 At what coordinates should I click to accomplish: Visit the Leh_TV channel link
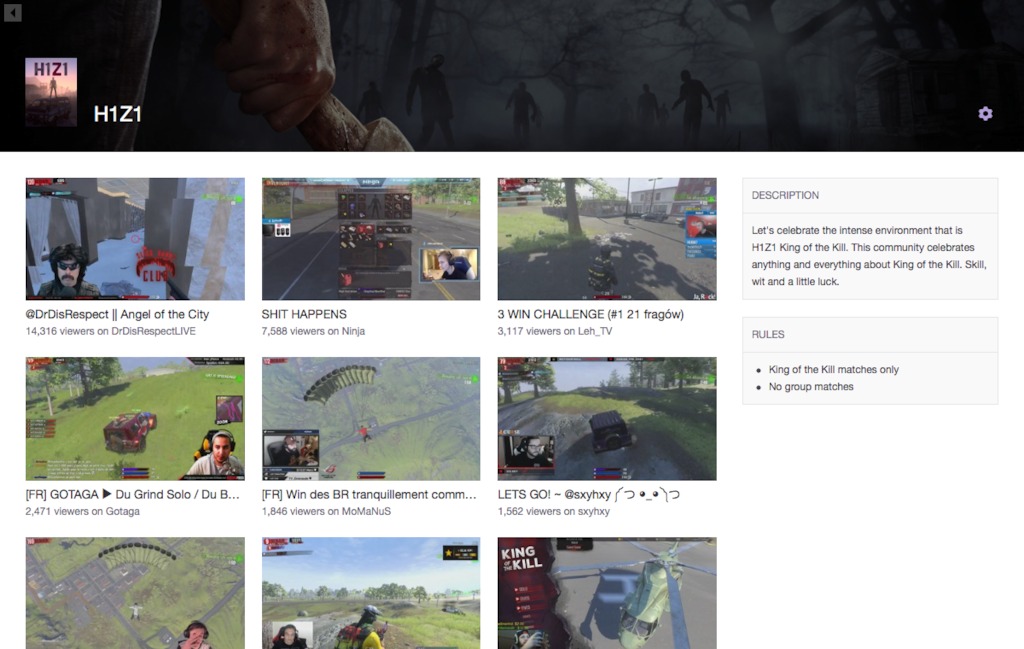(x=595, y=331)
